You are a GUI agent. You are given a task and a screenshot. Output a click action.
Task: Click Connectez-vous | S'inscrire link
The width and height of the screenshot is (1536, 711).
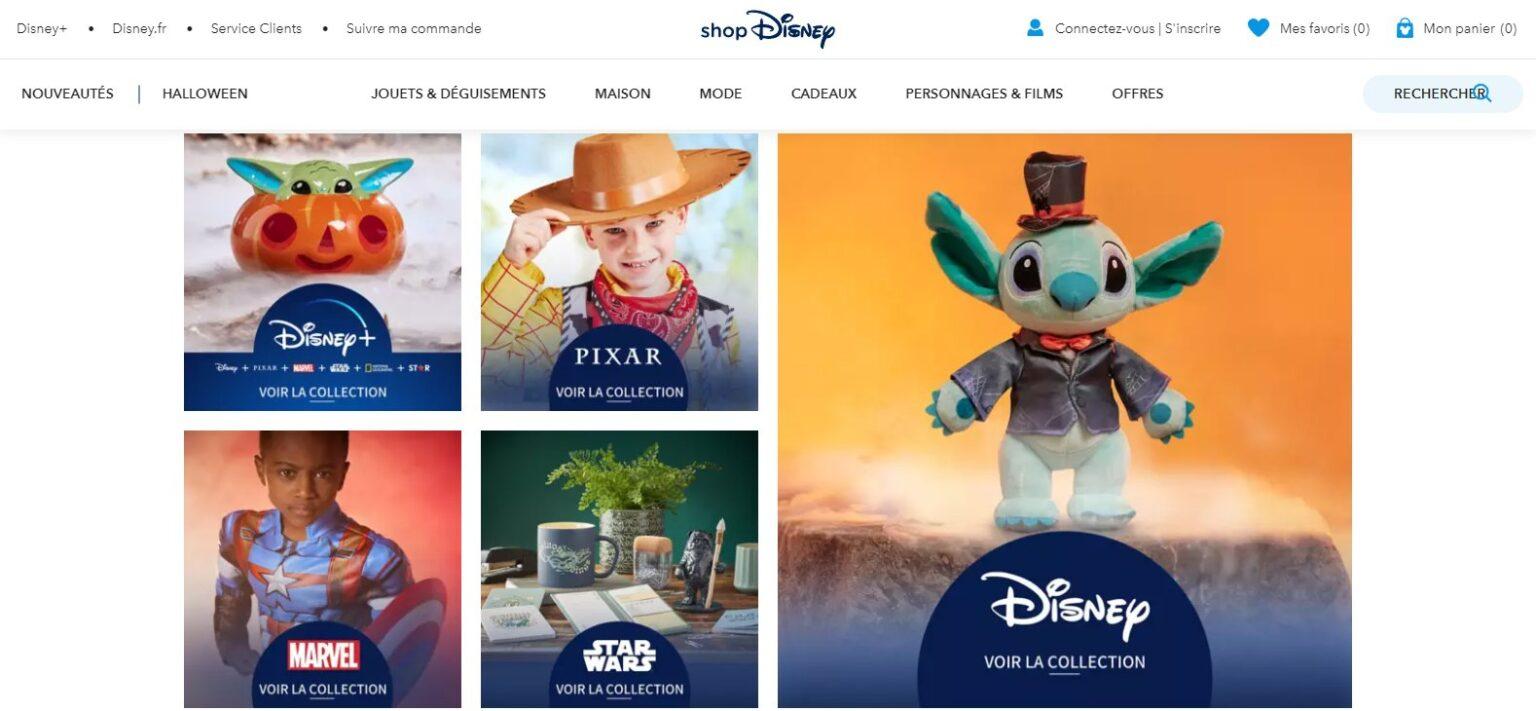point(1138,28)
